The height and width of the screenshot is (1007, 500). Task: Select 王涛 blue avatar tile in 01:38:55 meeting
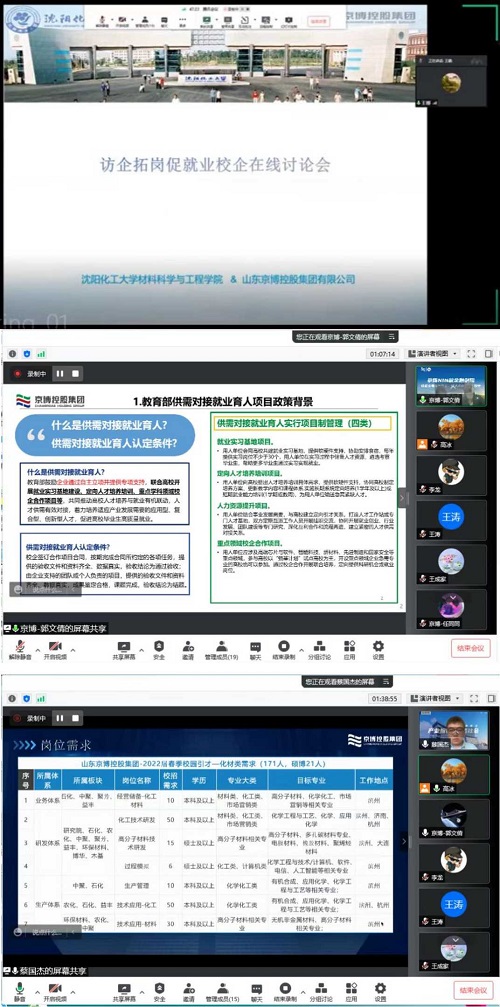453,909
